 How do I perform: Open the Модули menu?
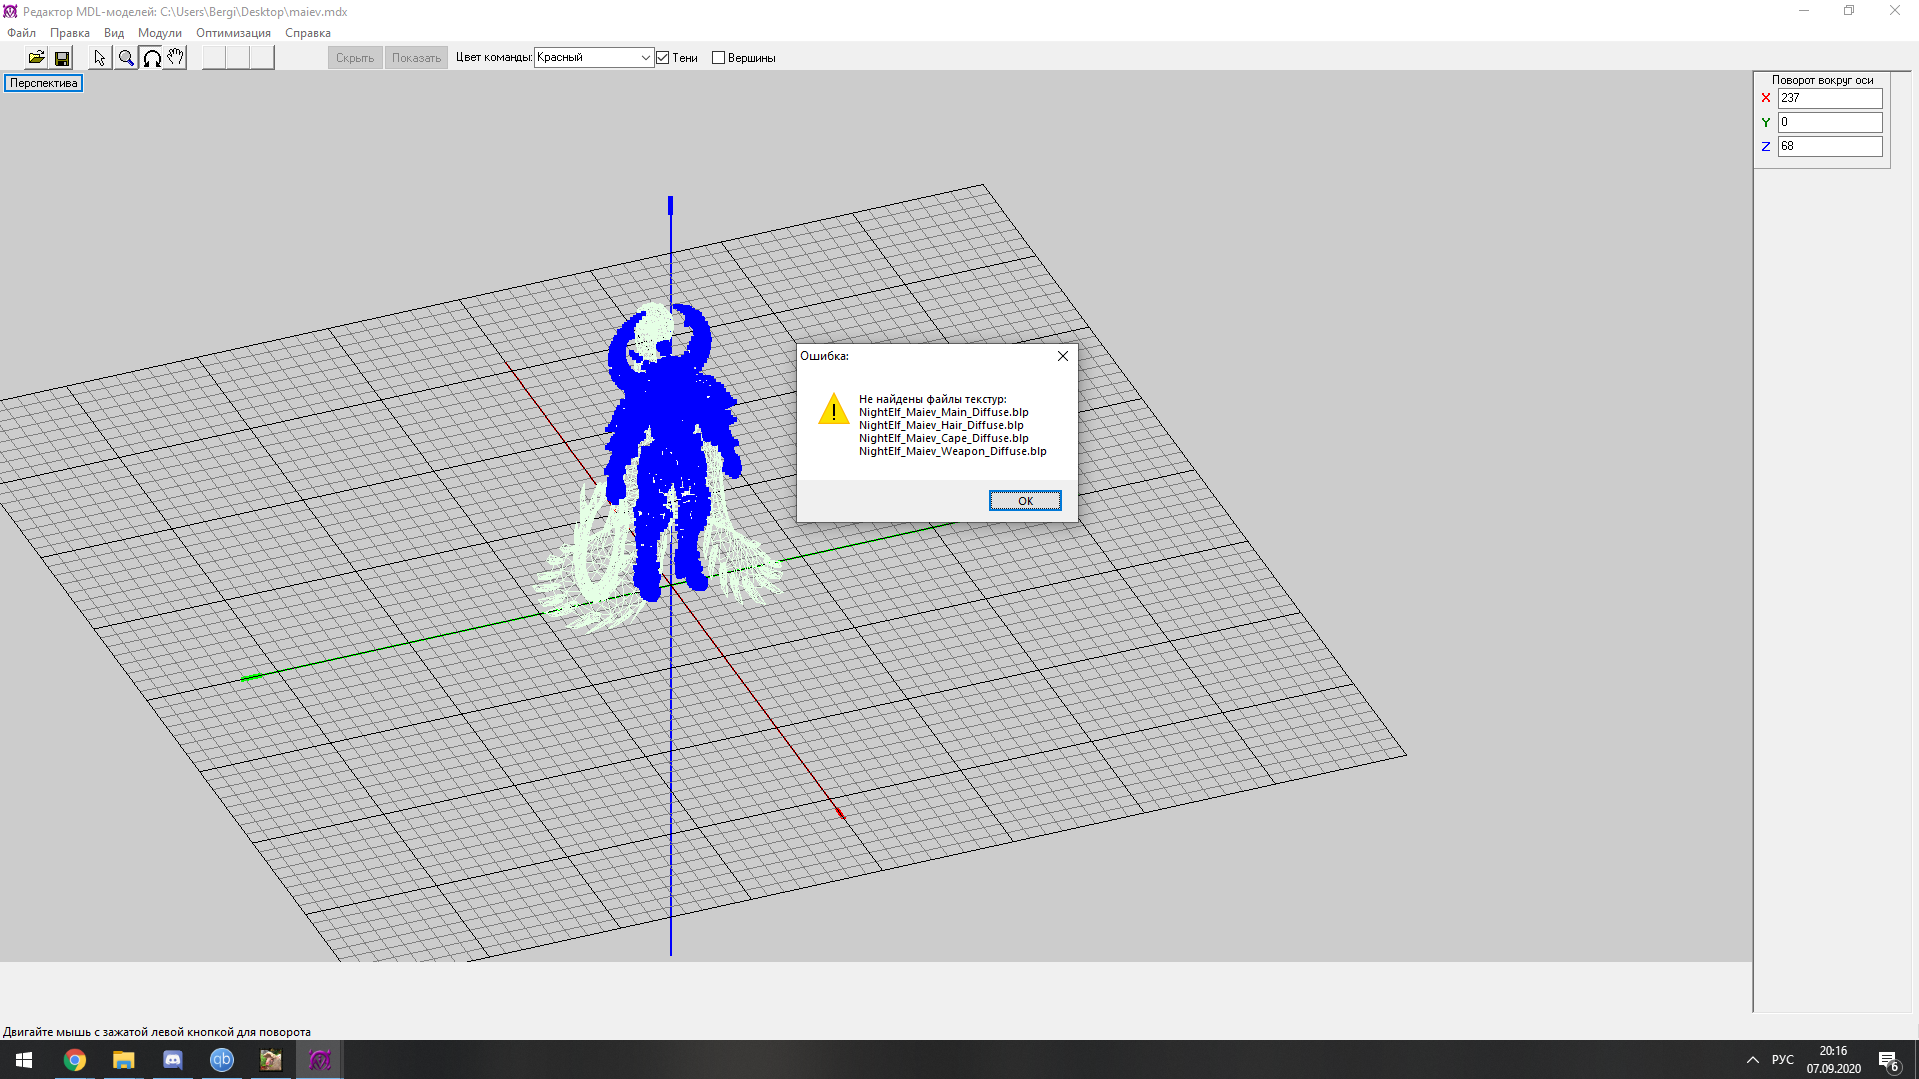click(x=159, y=33)
